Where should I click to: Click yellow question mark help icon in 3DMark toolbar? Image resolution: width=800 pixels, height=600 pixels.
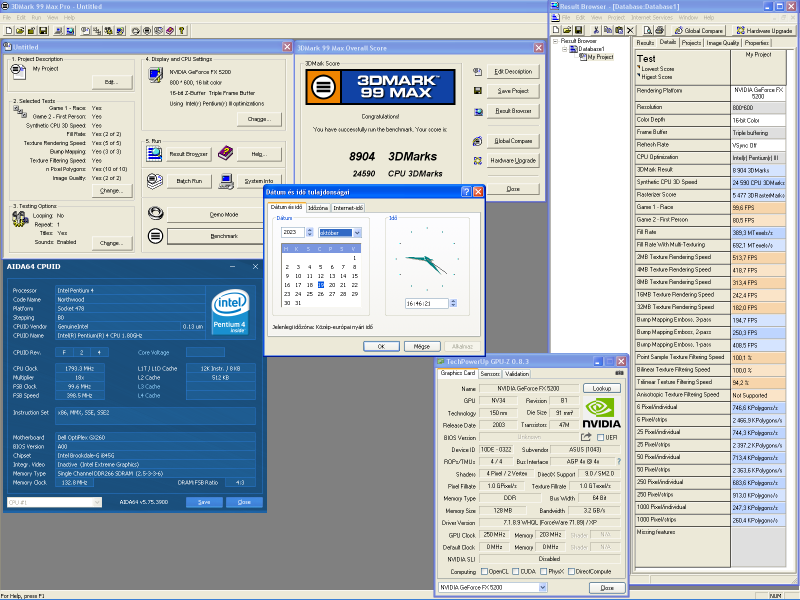pos(182,31)
